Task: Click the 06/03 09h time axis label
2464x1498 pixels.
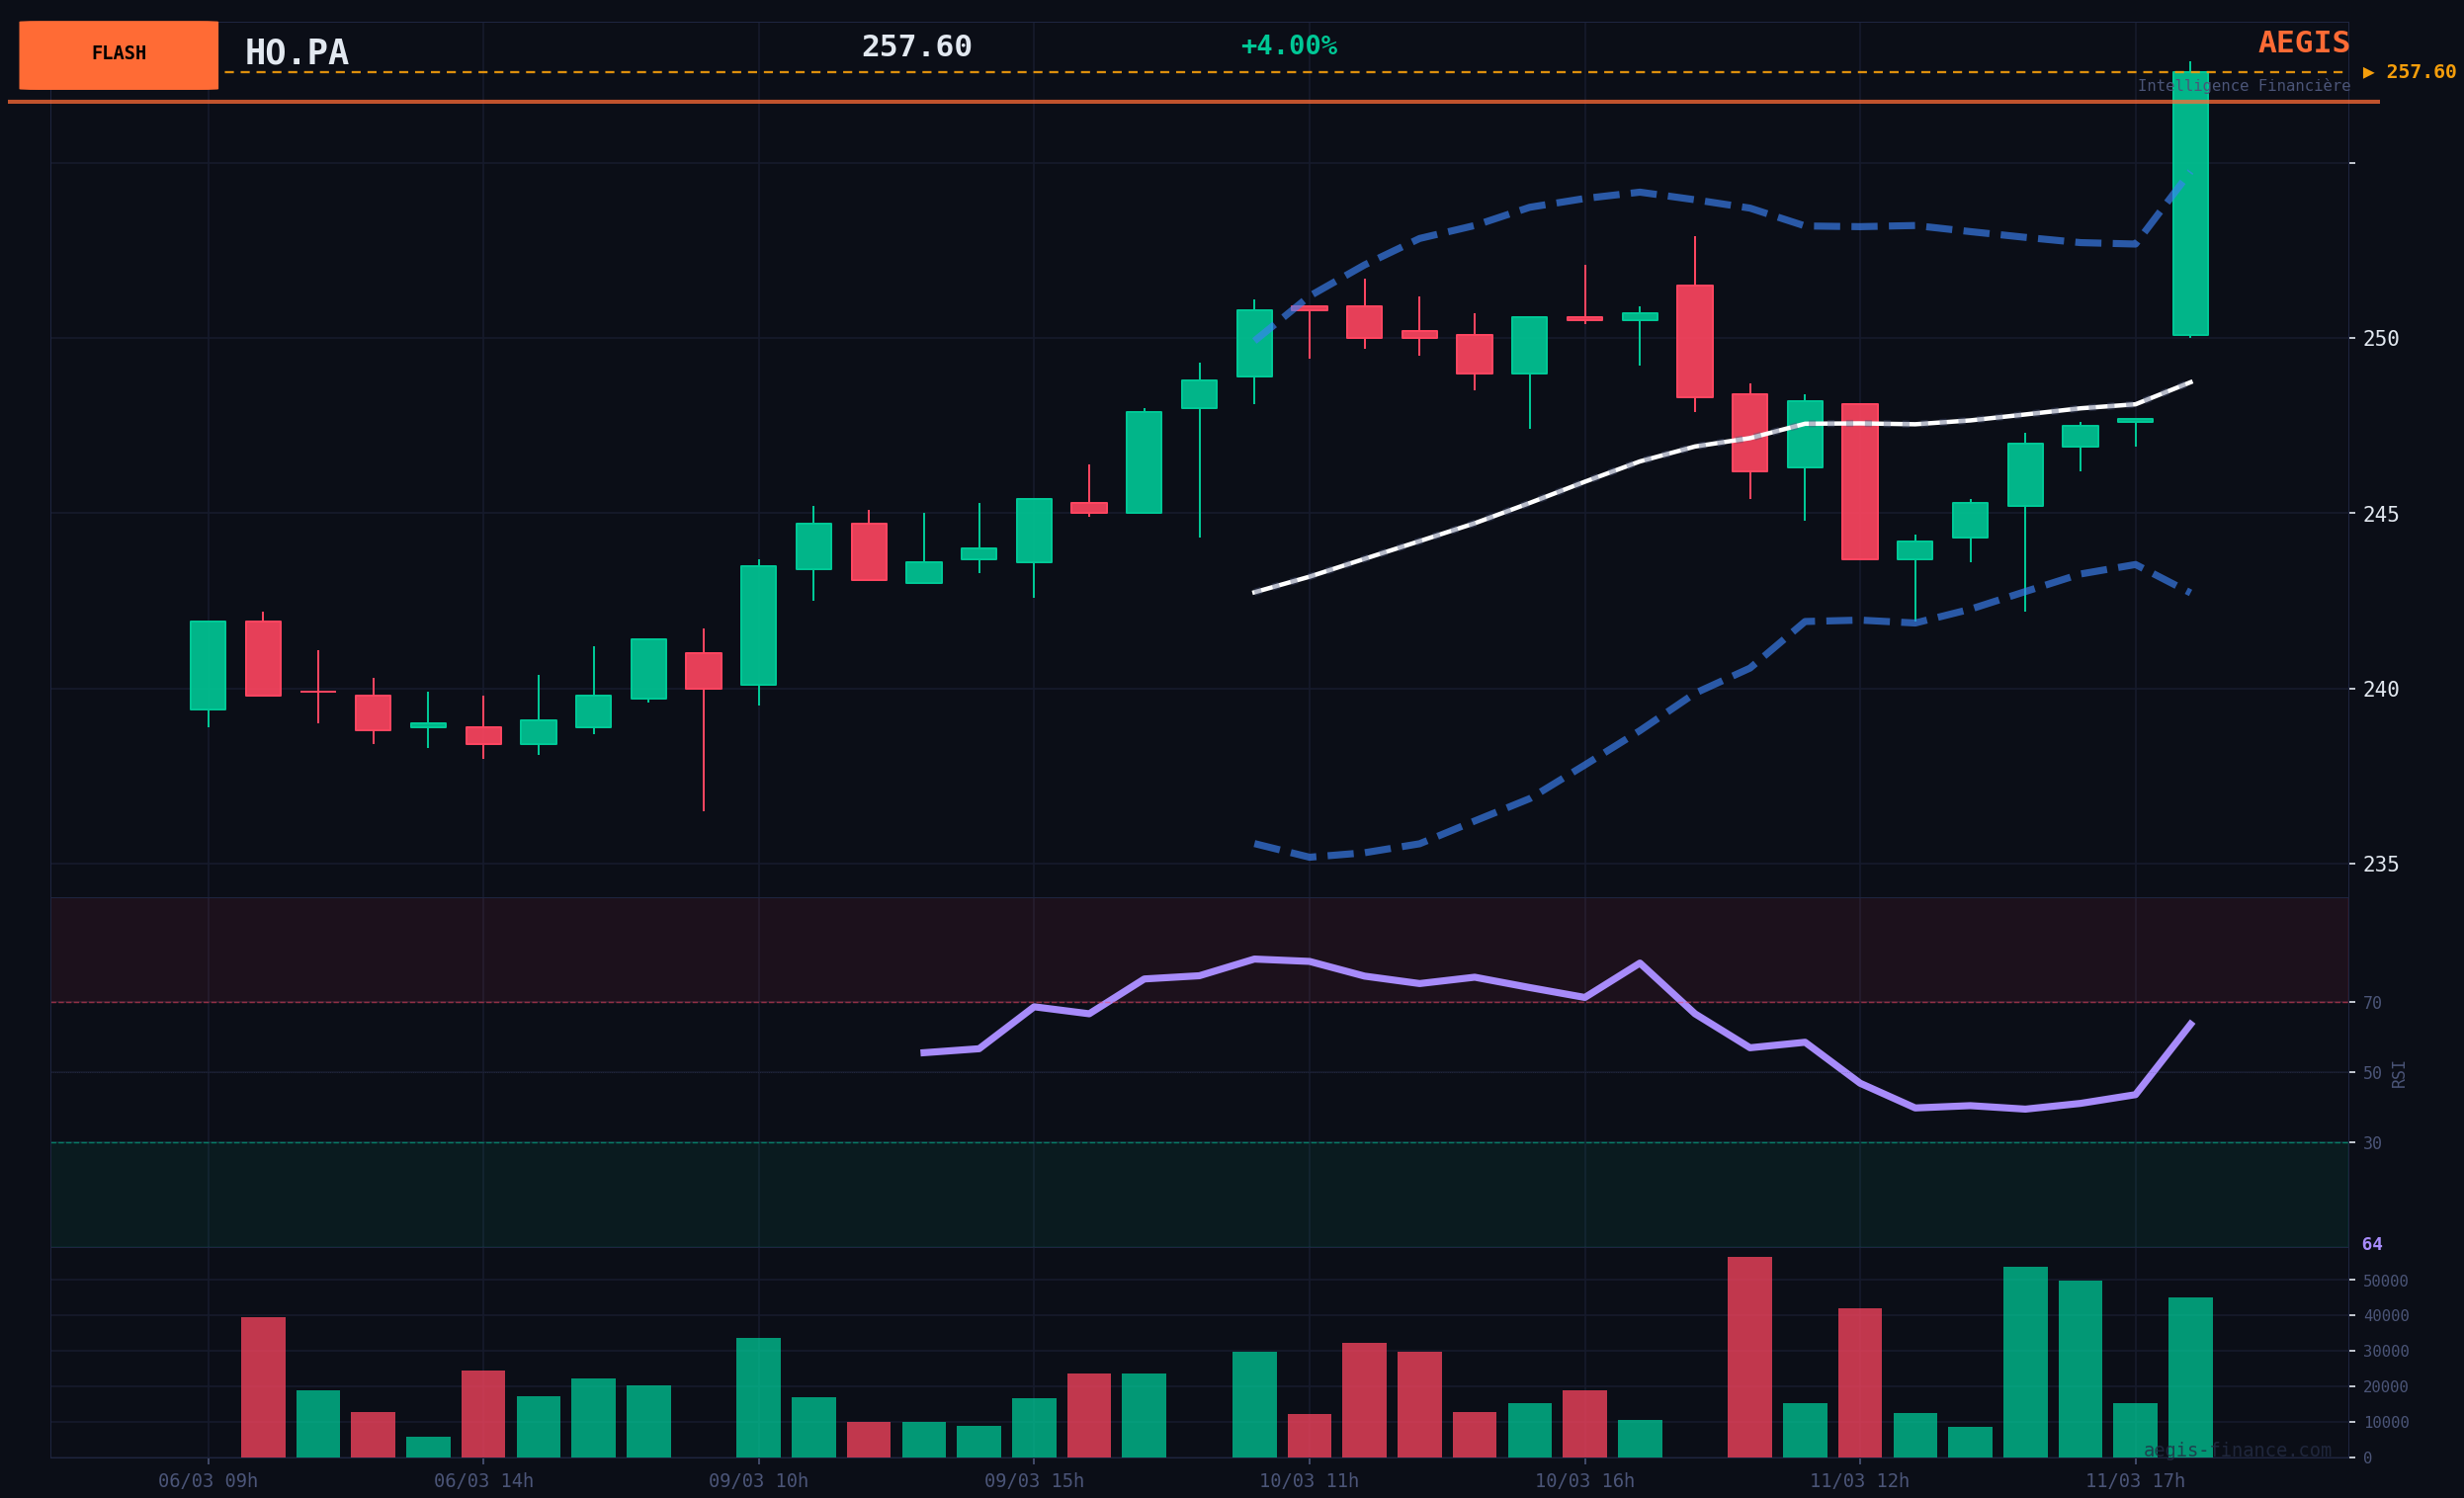Action: click(x=208, y=1481)
